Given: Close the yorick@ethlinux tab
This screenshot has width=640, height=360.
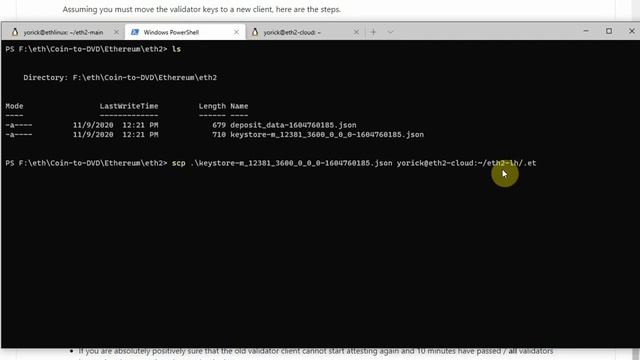Looking at the screenshot, I should click(x=116, y=32).
